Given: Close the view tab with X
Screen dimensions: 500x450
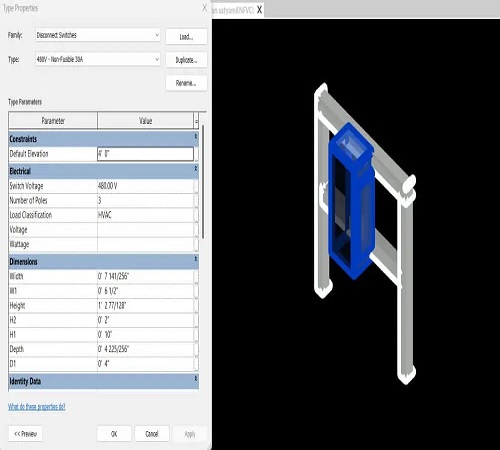Looking at the screenshot, I should (259, 10).
